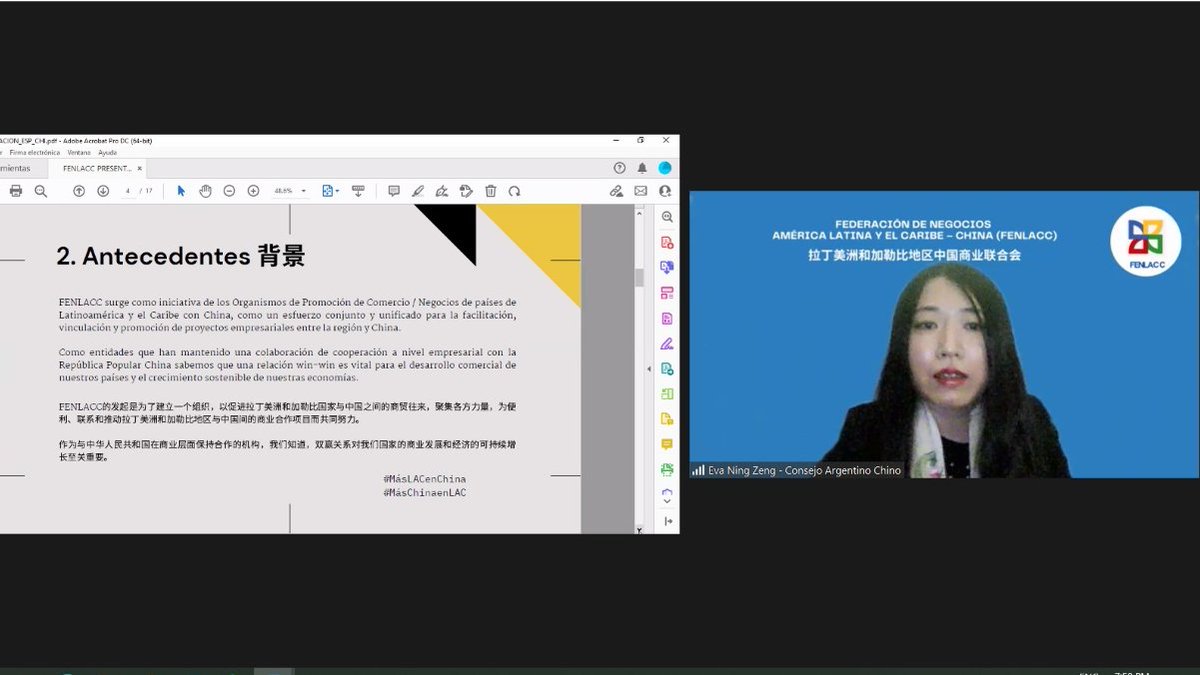This screenshot has width=1200, height=675.
Task: Click the FENLACC logo in video
Action: (1145, 240)
